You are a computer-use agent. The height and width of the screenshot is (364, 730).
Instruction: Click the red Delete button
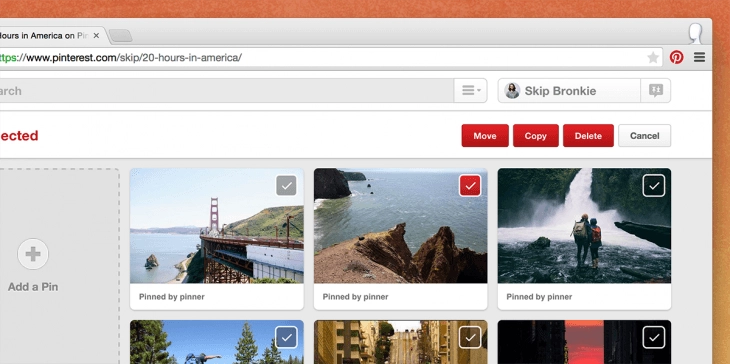click(x=588, y=136)
